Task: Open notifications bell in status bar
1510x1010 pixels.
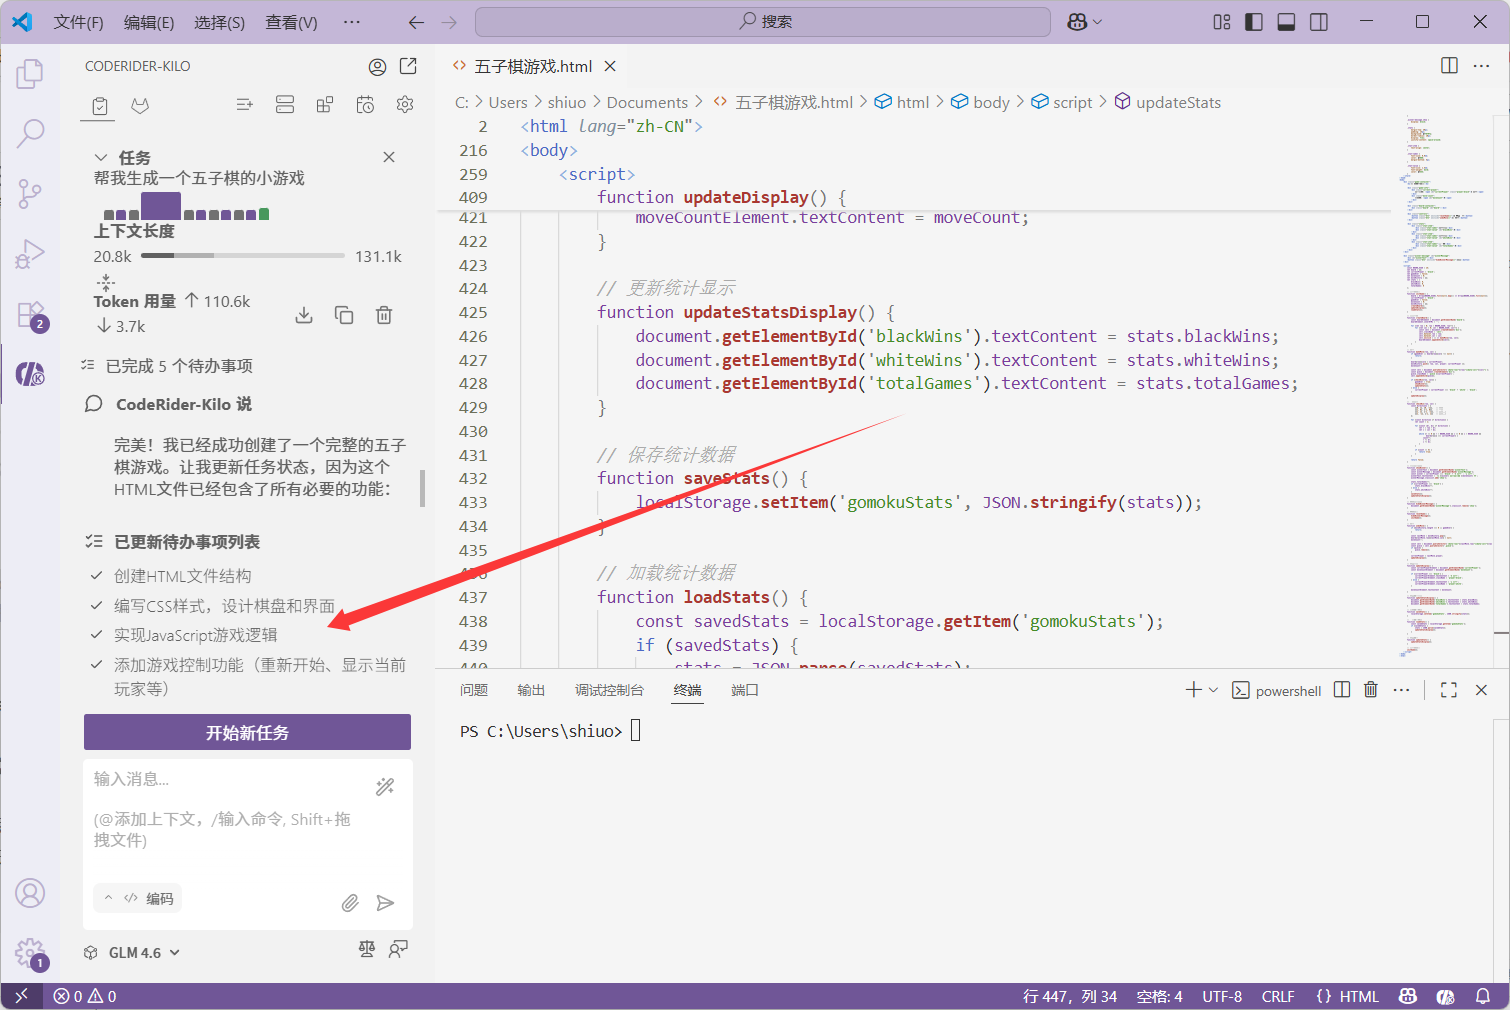Action: coord(1483,996)
